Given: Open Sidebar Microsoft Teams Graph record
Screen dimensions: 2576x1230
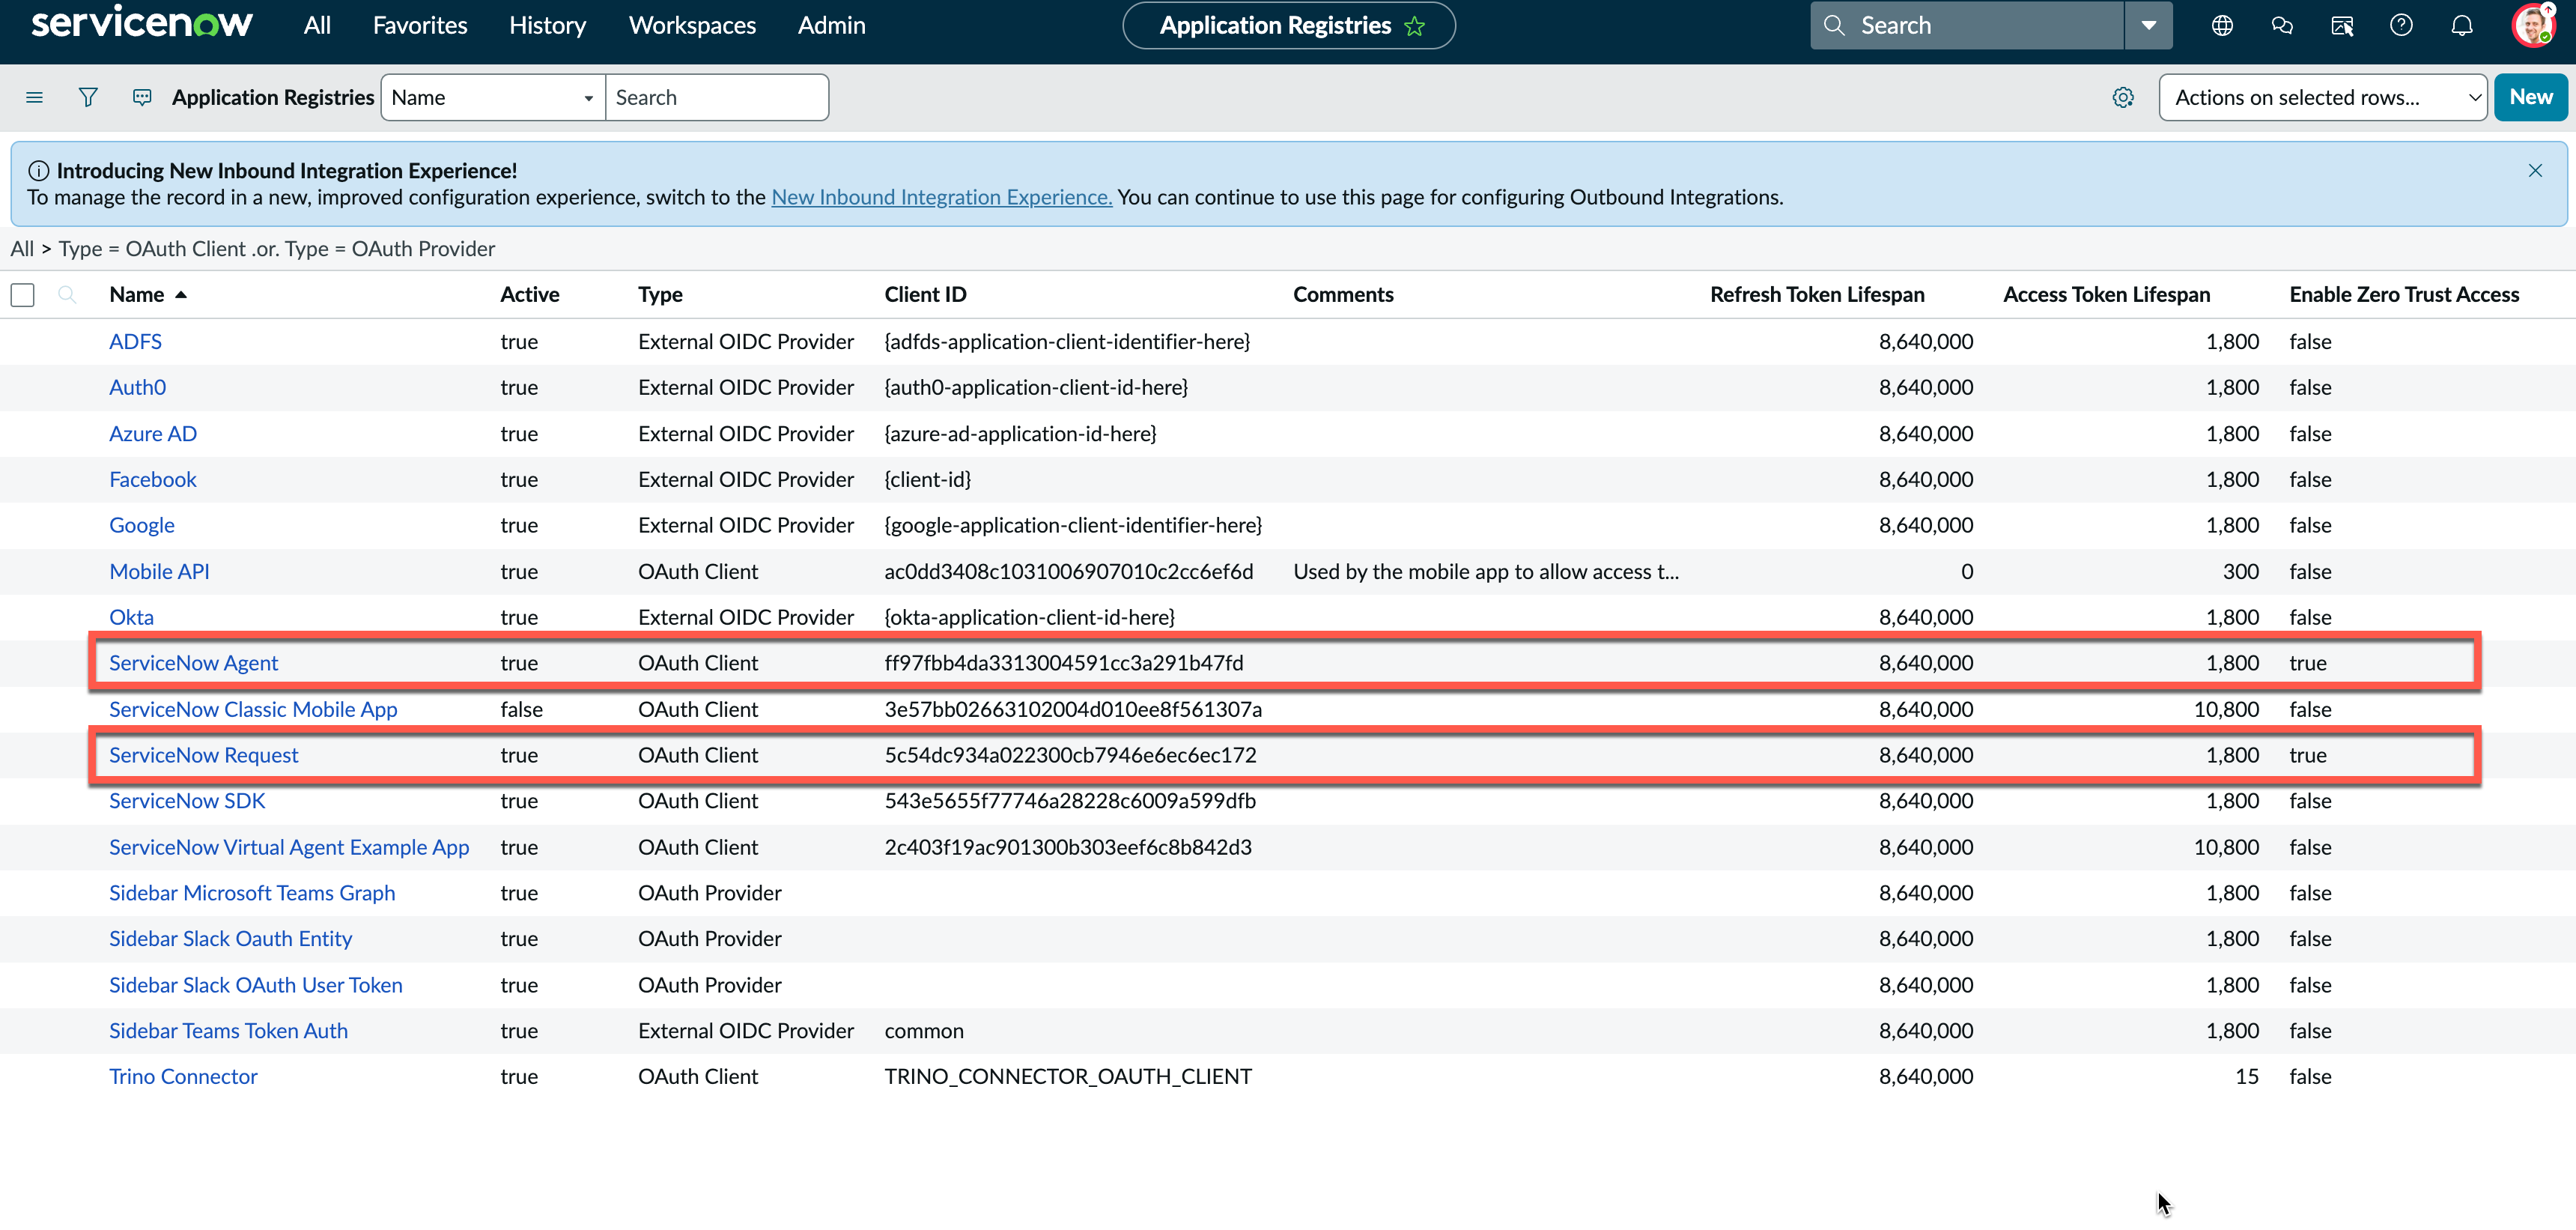Looking at the screenshot, I should (252, 893).
